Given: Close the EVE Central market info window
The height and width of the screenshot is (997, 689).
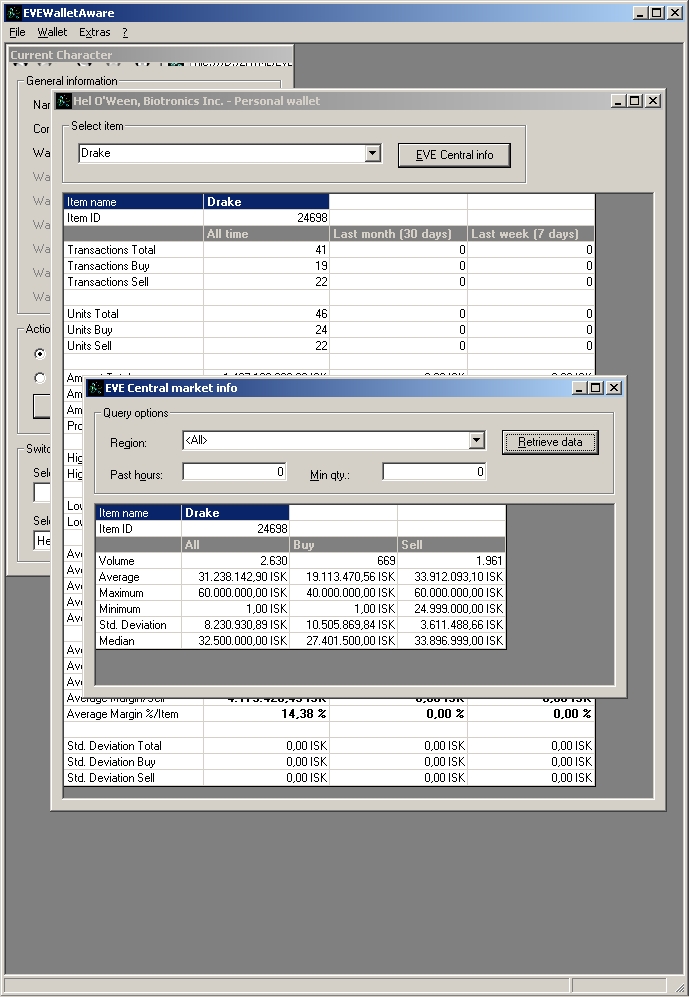Looking at the screenshot, I should point(613,388).
